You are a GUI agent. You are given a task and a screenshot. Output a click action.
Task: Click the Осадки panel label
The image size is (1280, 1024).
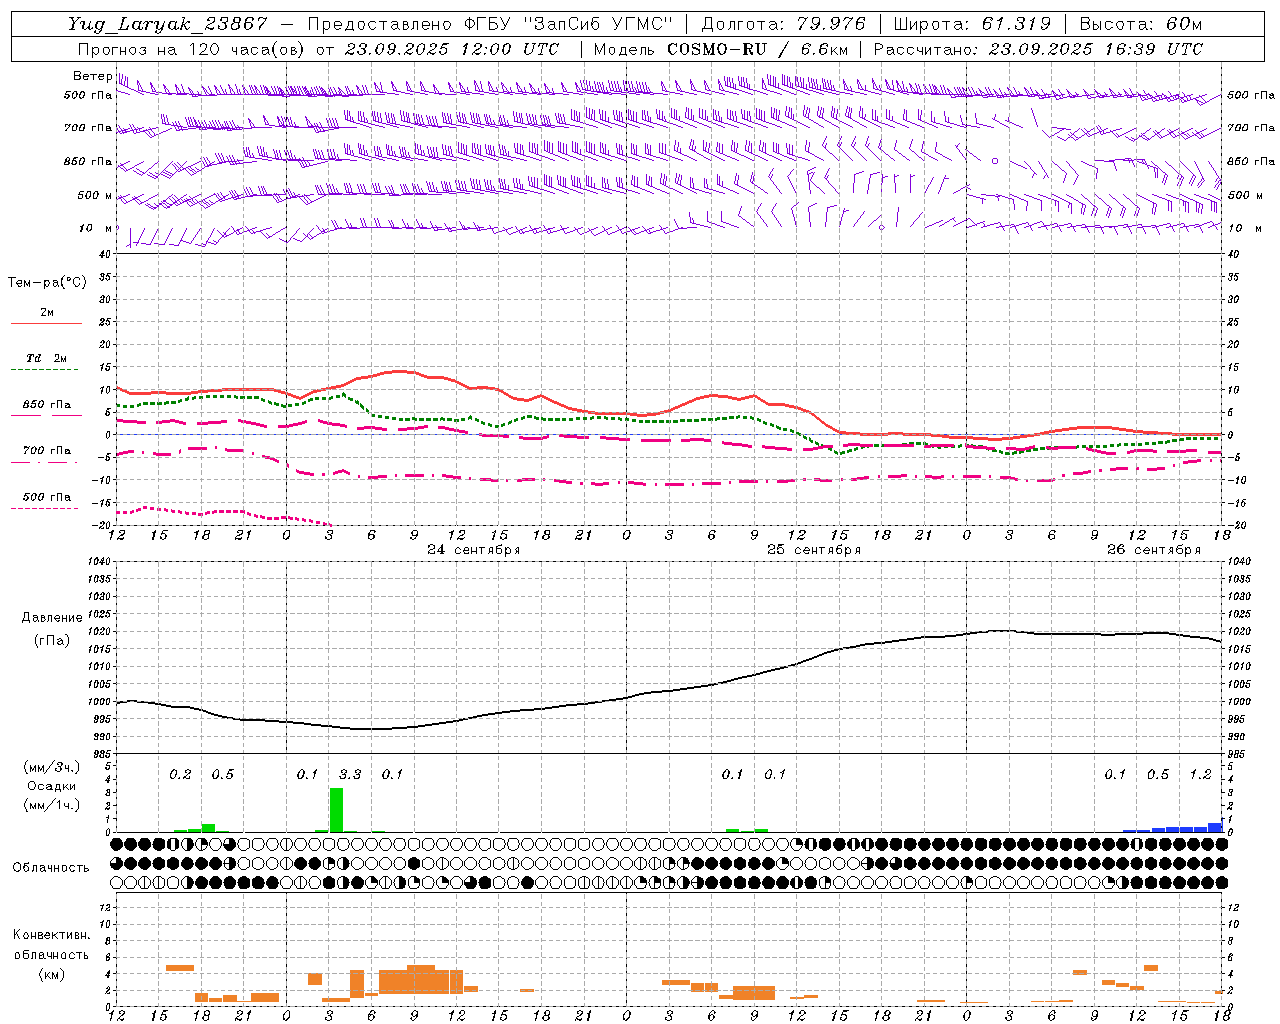tap(52, 786)
